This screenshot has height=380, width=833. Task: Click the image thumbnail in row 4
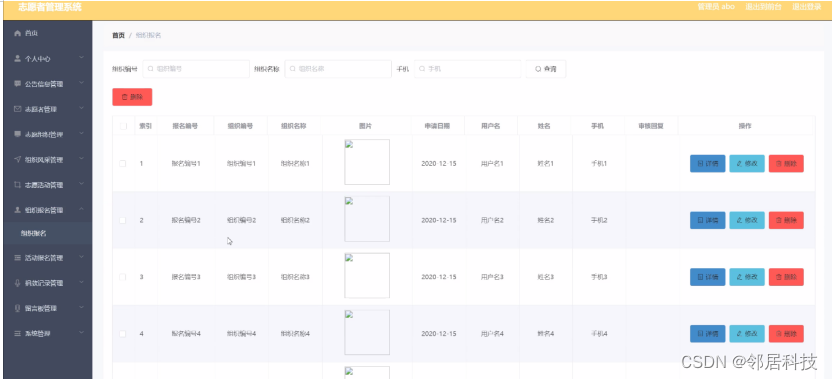pos(367,332)
